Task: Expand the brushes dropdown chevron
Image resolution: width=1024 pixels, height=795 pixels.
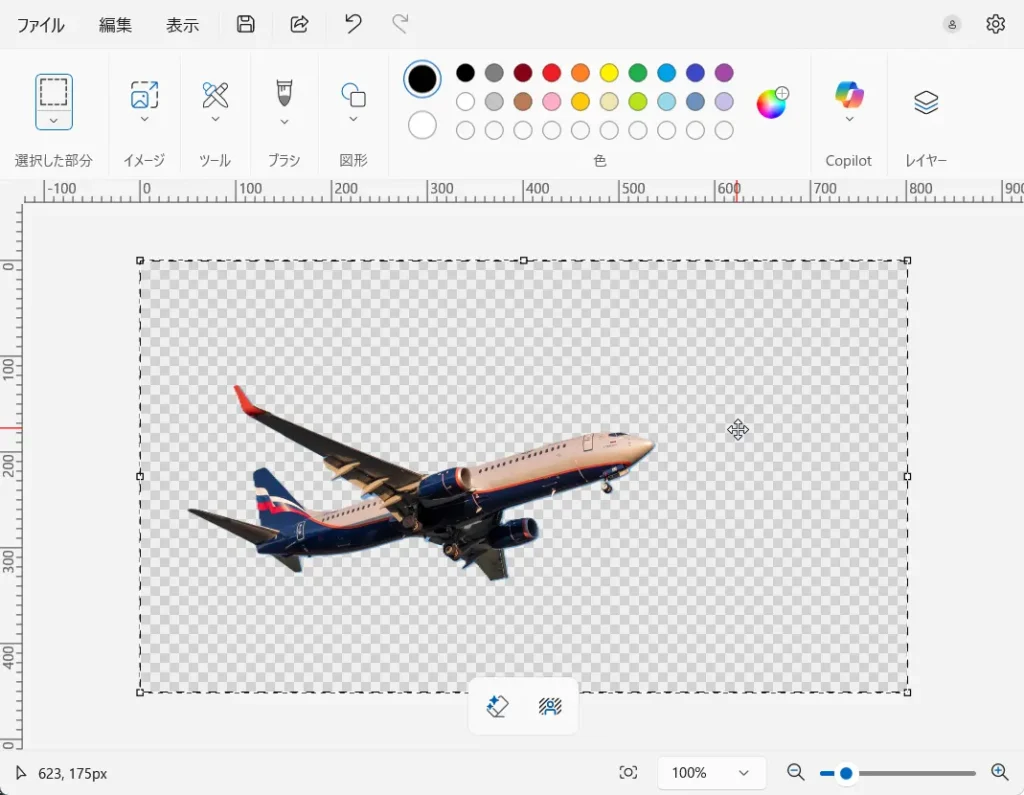Action: point(284,122)
